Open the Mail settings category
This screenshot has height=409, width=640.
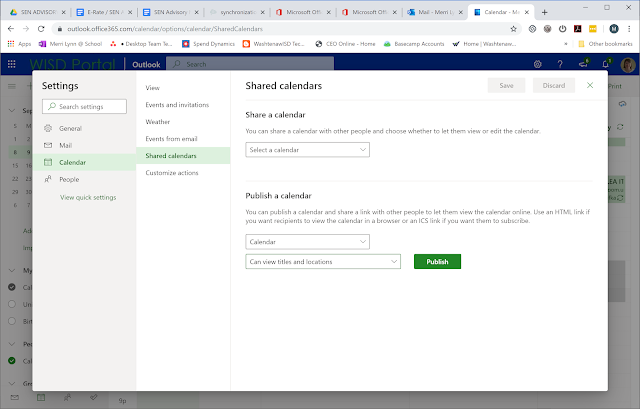point(65,145)
